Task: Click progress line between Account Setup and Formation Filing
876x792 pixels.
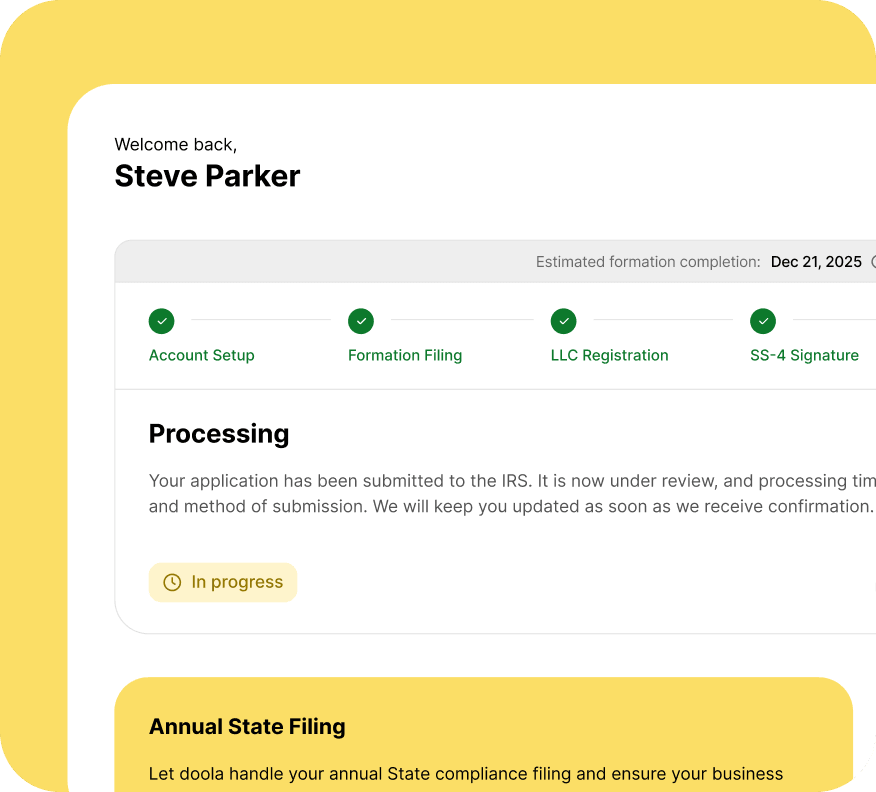Action: [260, 320]
